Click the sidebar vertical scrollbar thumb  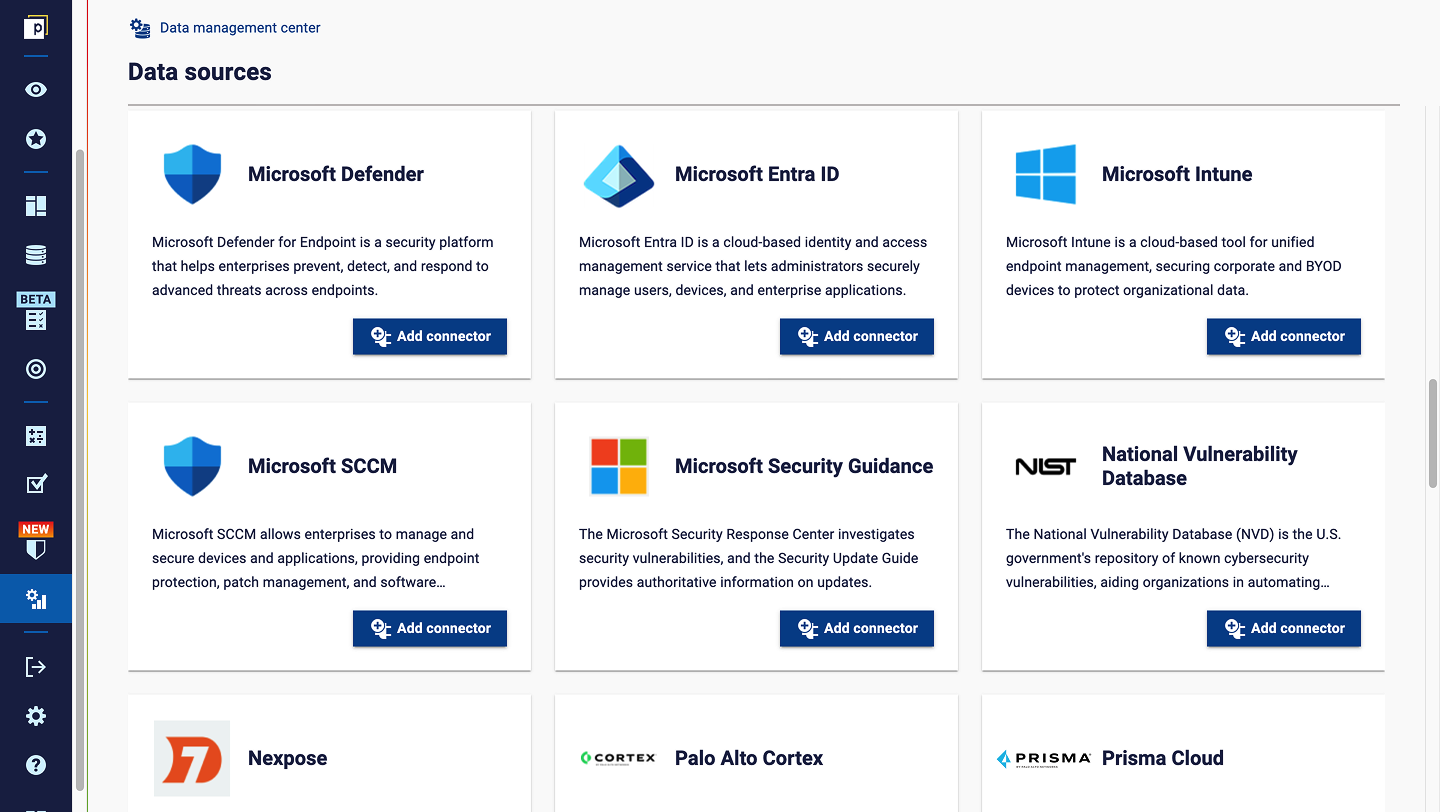point(80,470)
